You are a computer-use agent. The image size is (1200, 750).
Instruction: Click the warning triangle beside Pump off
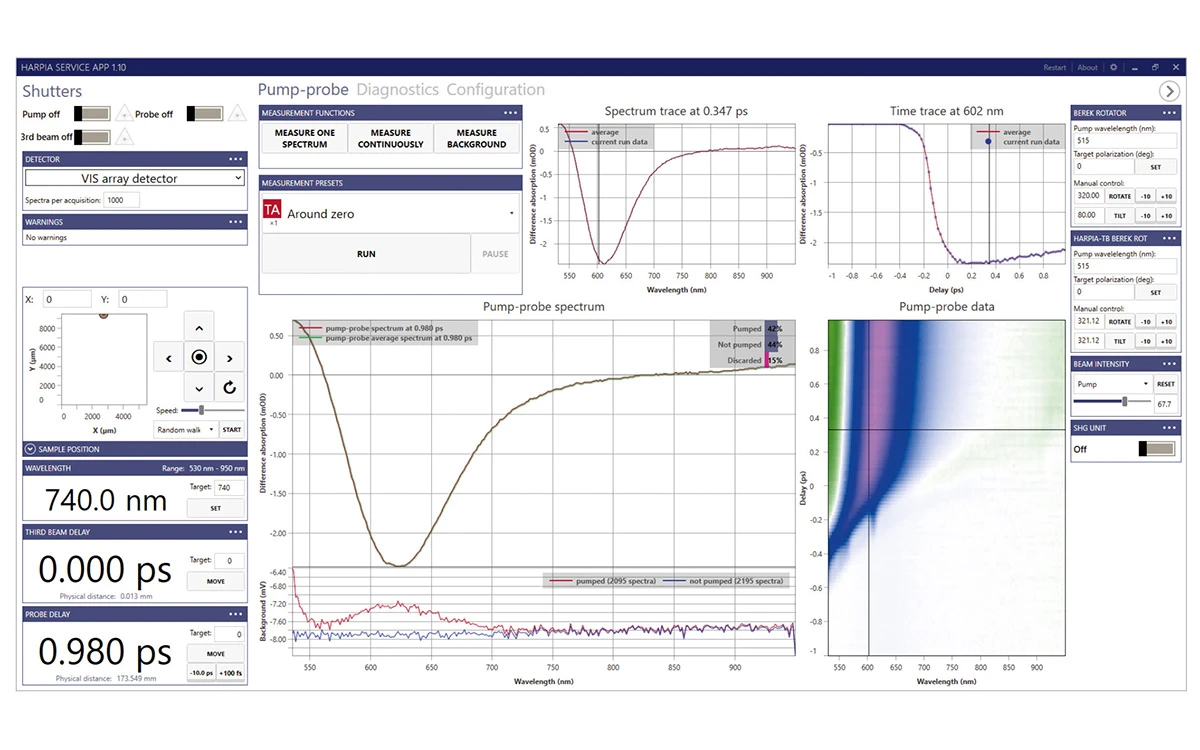click(x=124, y=114)
